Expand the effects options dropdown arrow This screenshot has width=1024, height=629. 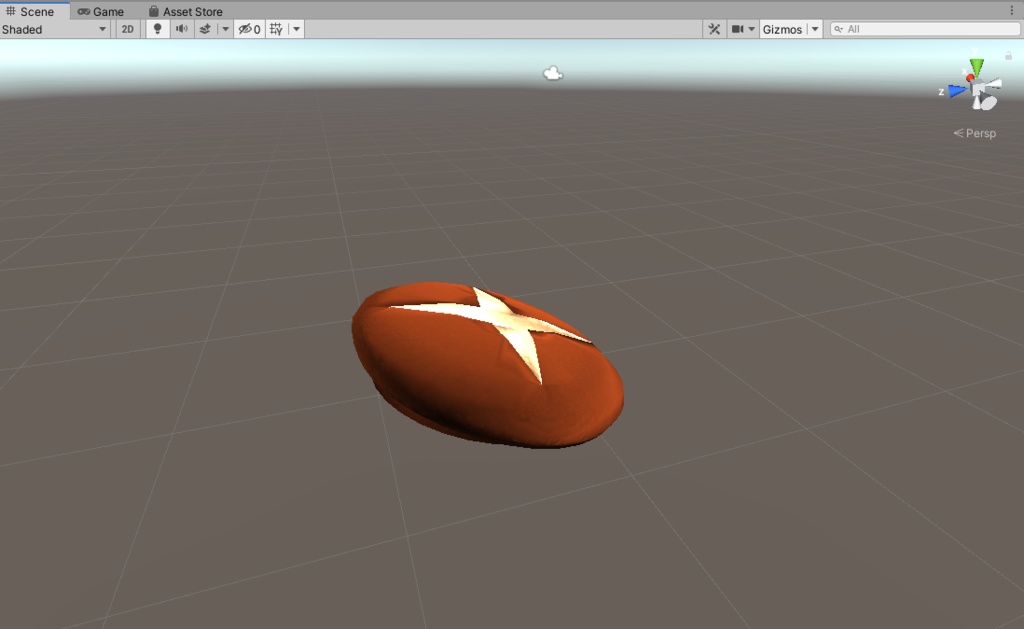pos(225,29)
